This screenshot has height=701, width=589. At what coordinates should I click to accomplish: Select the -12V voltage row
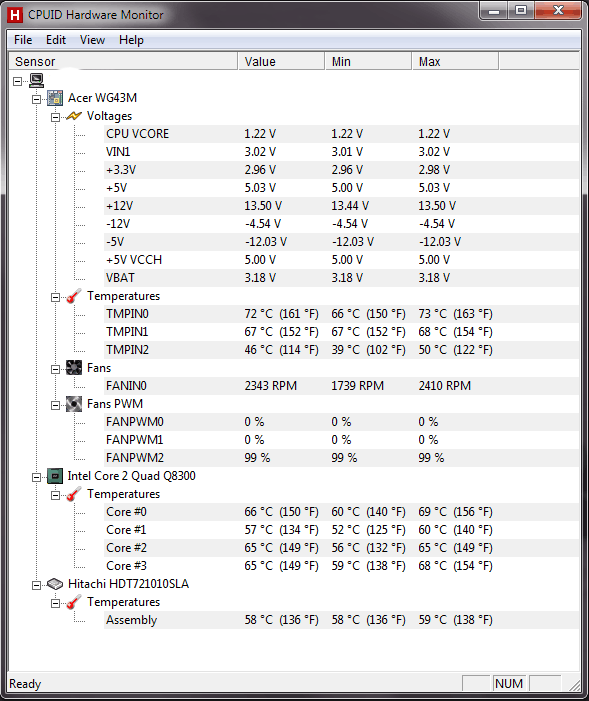342,224
